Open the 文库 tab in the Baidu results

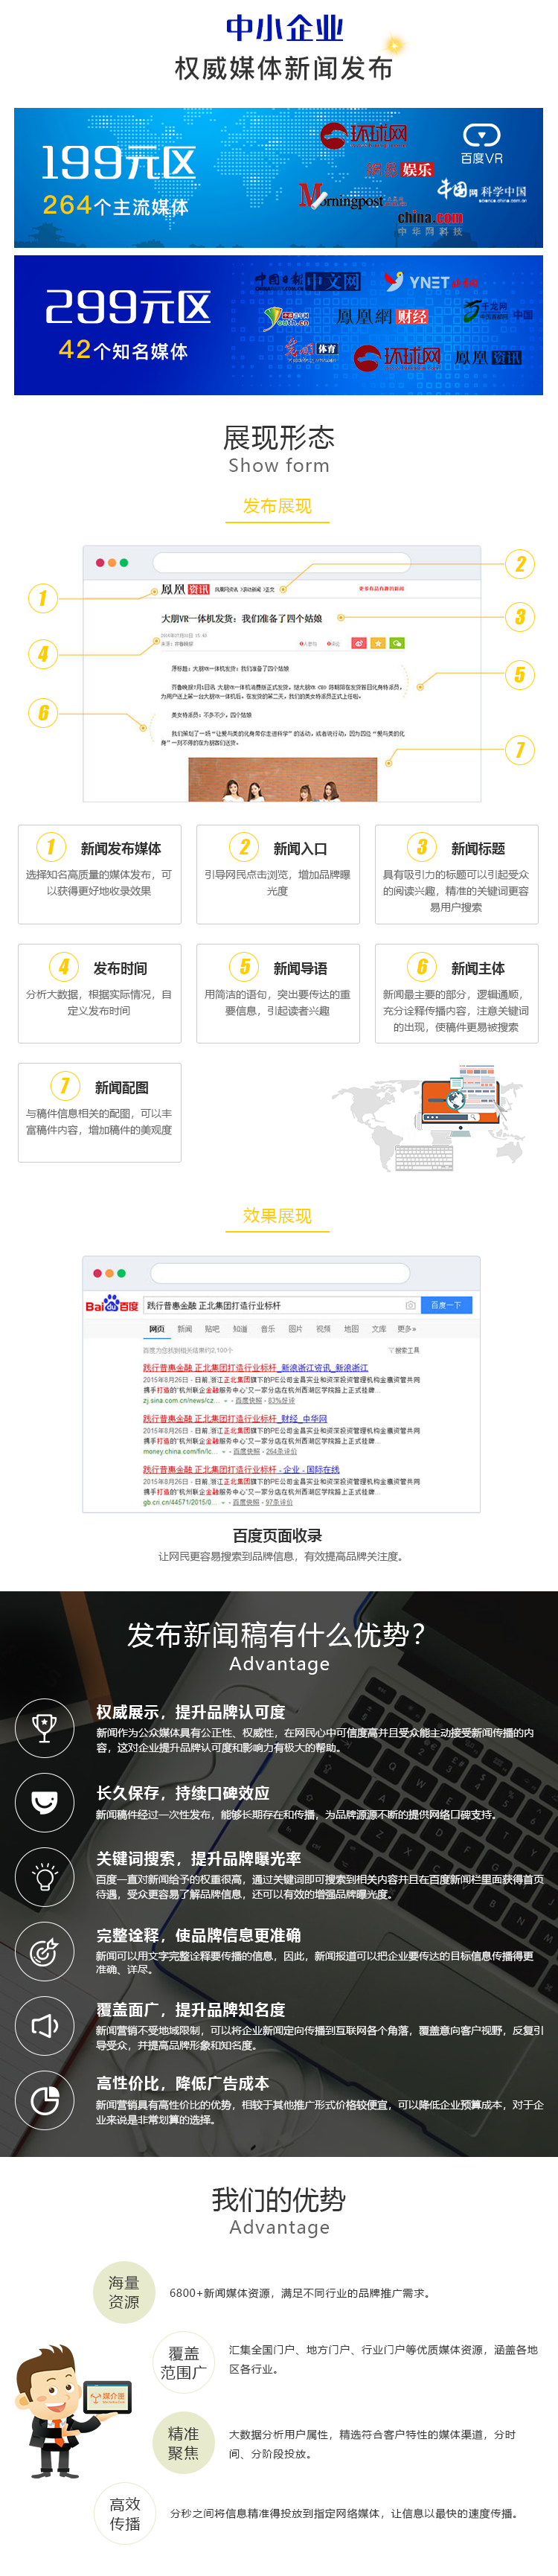point(379,1329)
